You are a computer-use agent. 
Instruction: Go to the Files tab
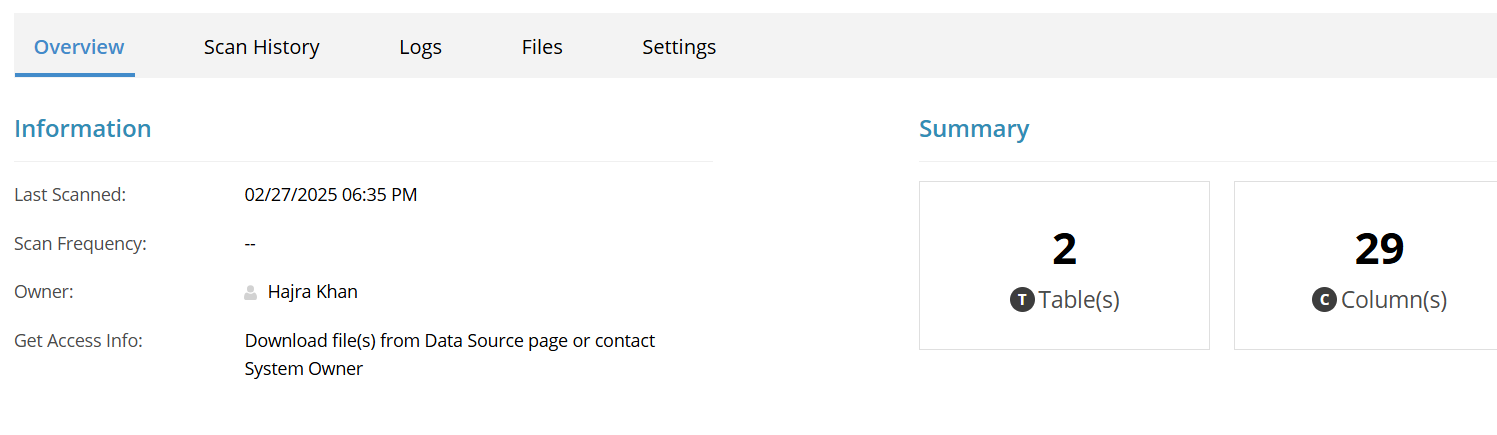click(542, 47)
